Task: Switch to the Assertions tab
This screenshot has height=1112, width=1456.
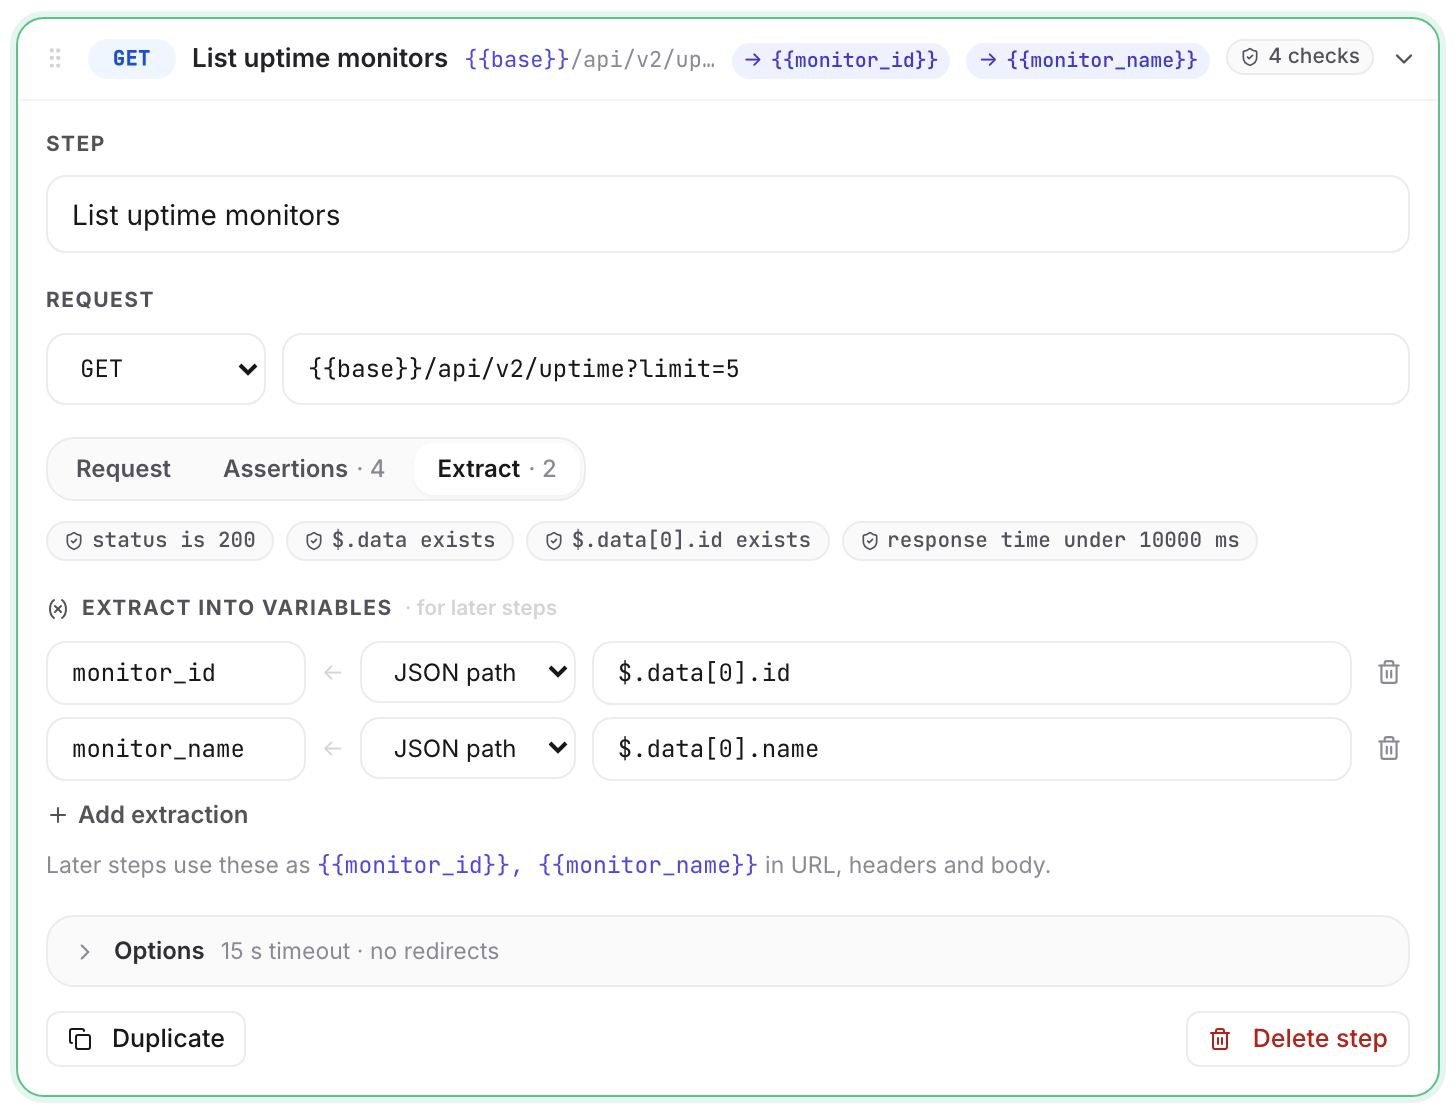Action: coord(304,469)
